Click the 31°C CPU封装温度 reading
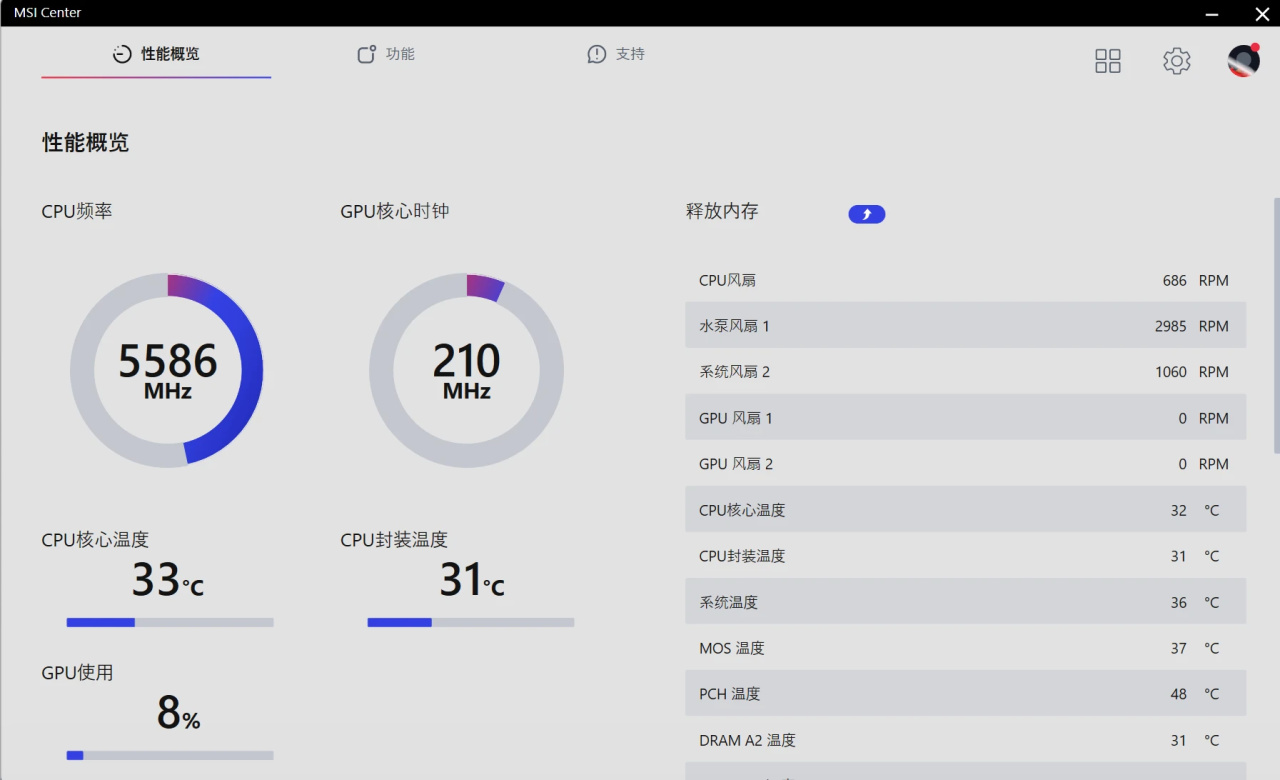Viewport: 1280px width, 780px height. pyautogui.click(x=472, y=579)
